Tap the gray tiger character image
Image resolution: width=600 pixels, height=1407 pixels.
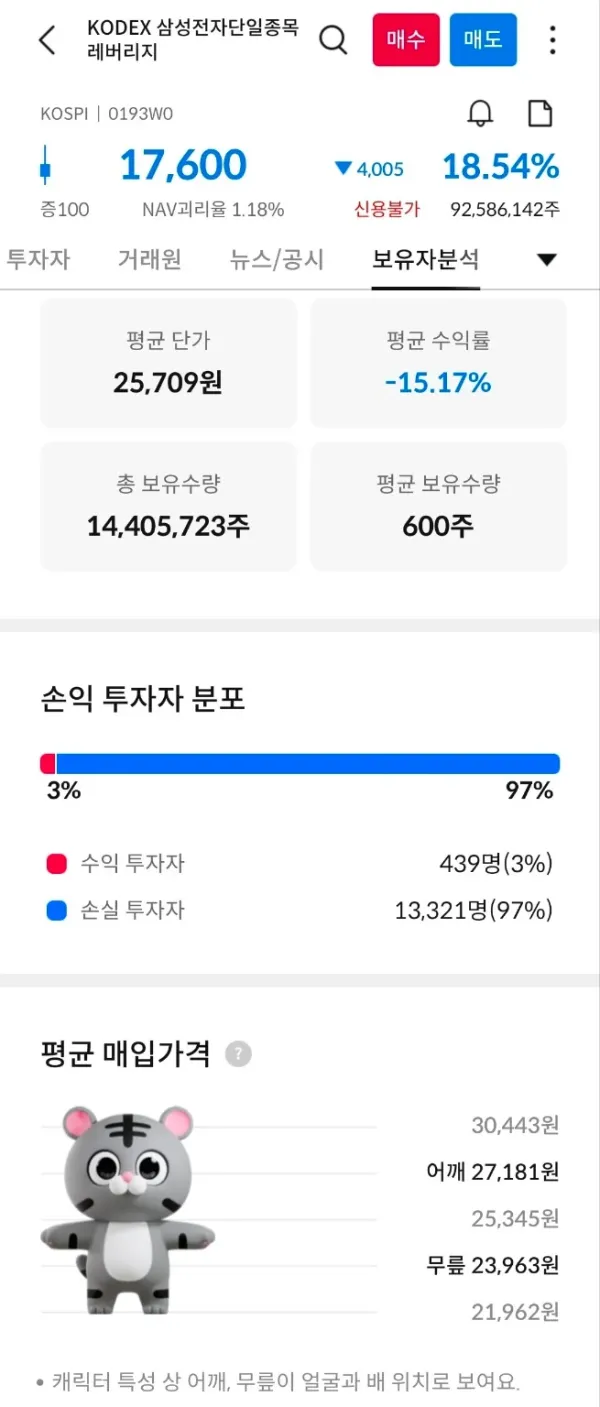pyautogui.click(x=128, y=1209)
